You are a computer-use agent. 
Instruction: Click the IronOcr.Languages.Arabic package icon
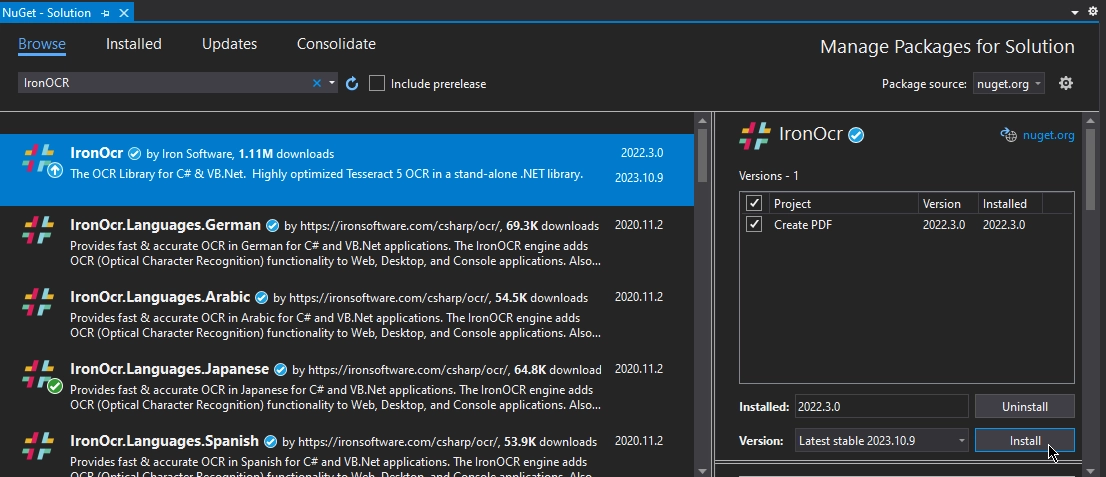(x=39, y=303)
